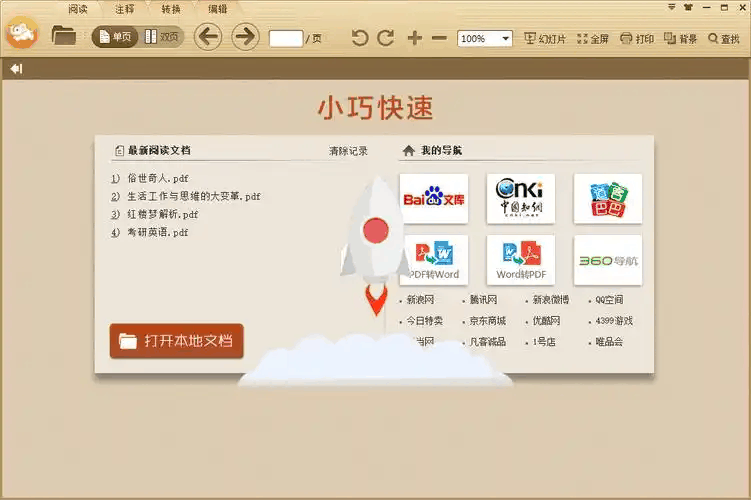
Task: Click the 打印 print button
Action: 637,39
